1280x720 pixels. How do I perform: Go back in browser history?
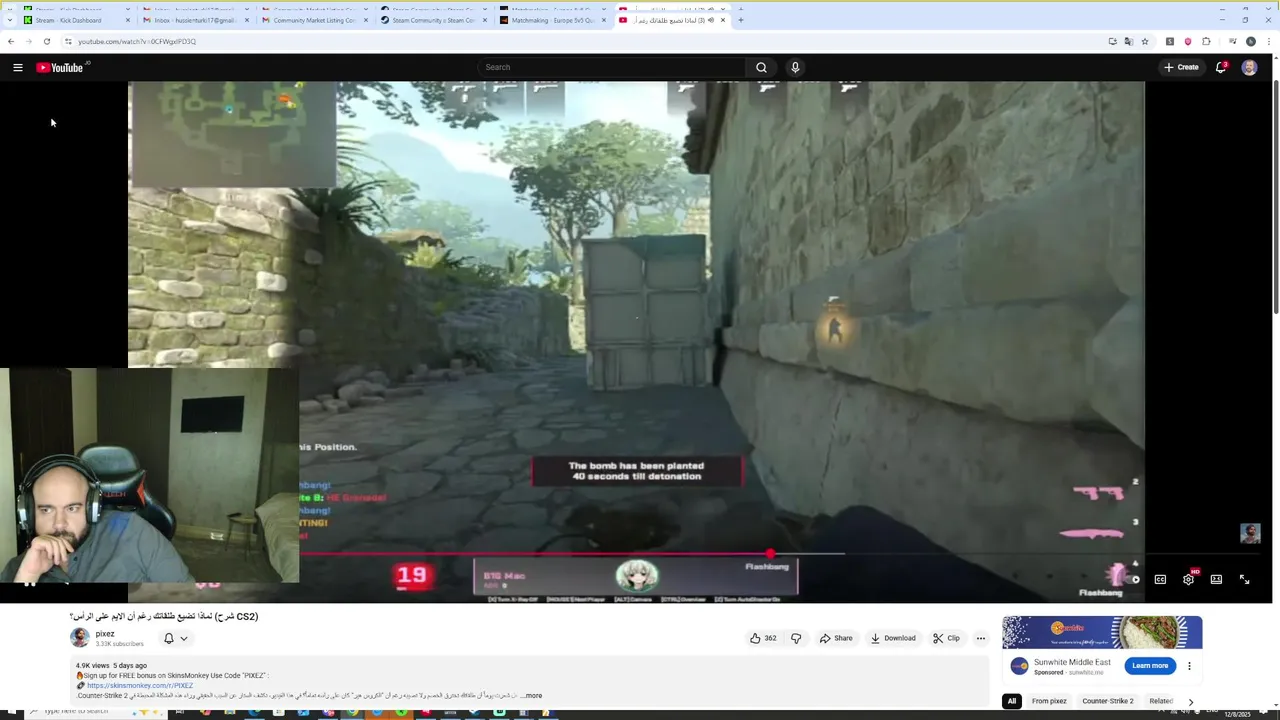tap(11, 41)
